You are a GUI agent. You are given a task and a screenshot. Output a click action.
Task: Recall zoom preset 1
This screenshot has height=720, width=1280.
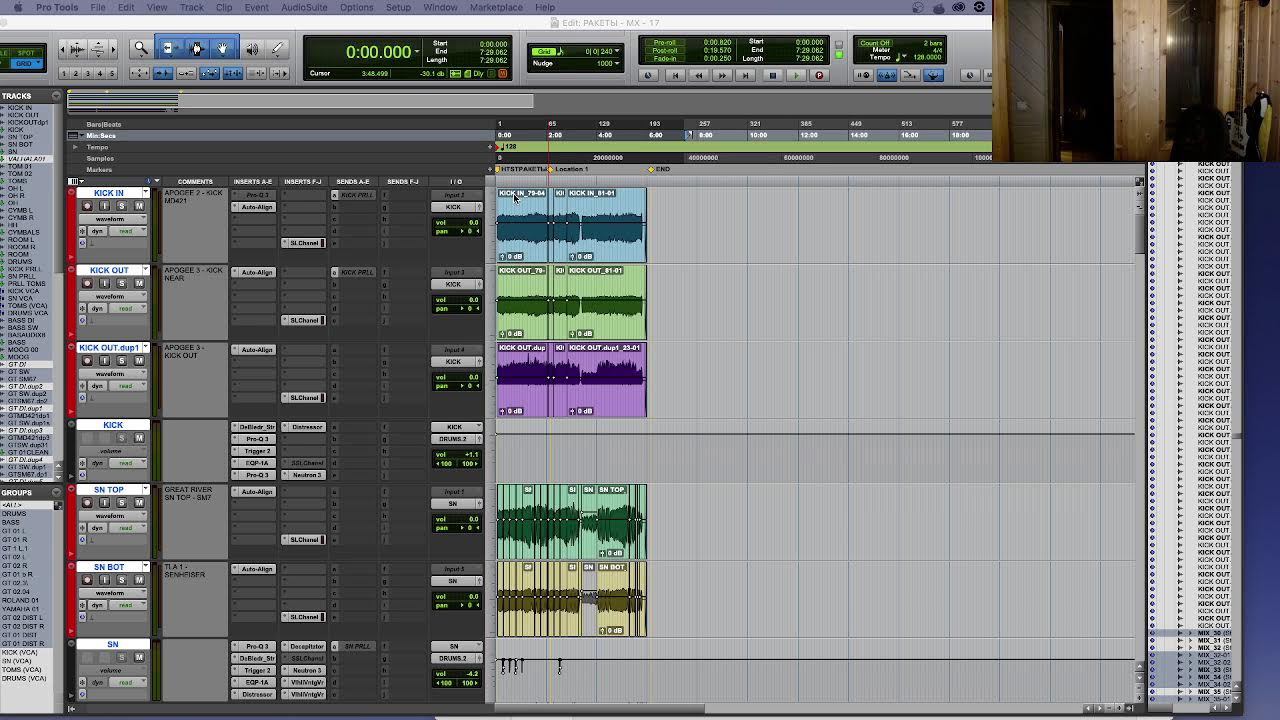(x=64, y=74)
